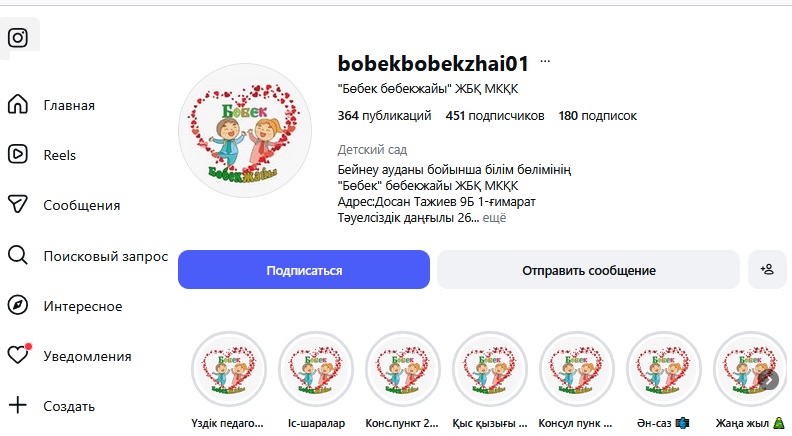The image size is (792, 436).
Task: Open Интересное compass icon
Action: (x=18, y=305)
